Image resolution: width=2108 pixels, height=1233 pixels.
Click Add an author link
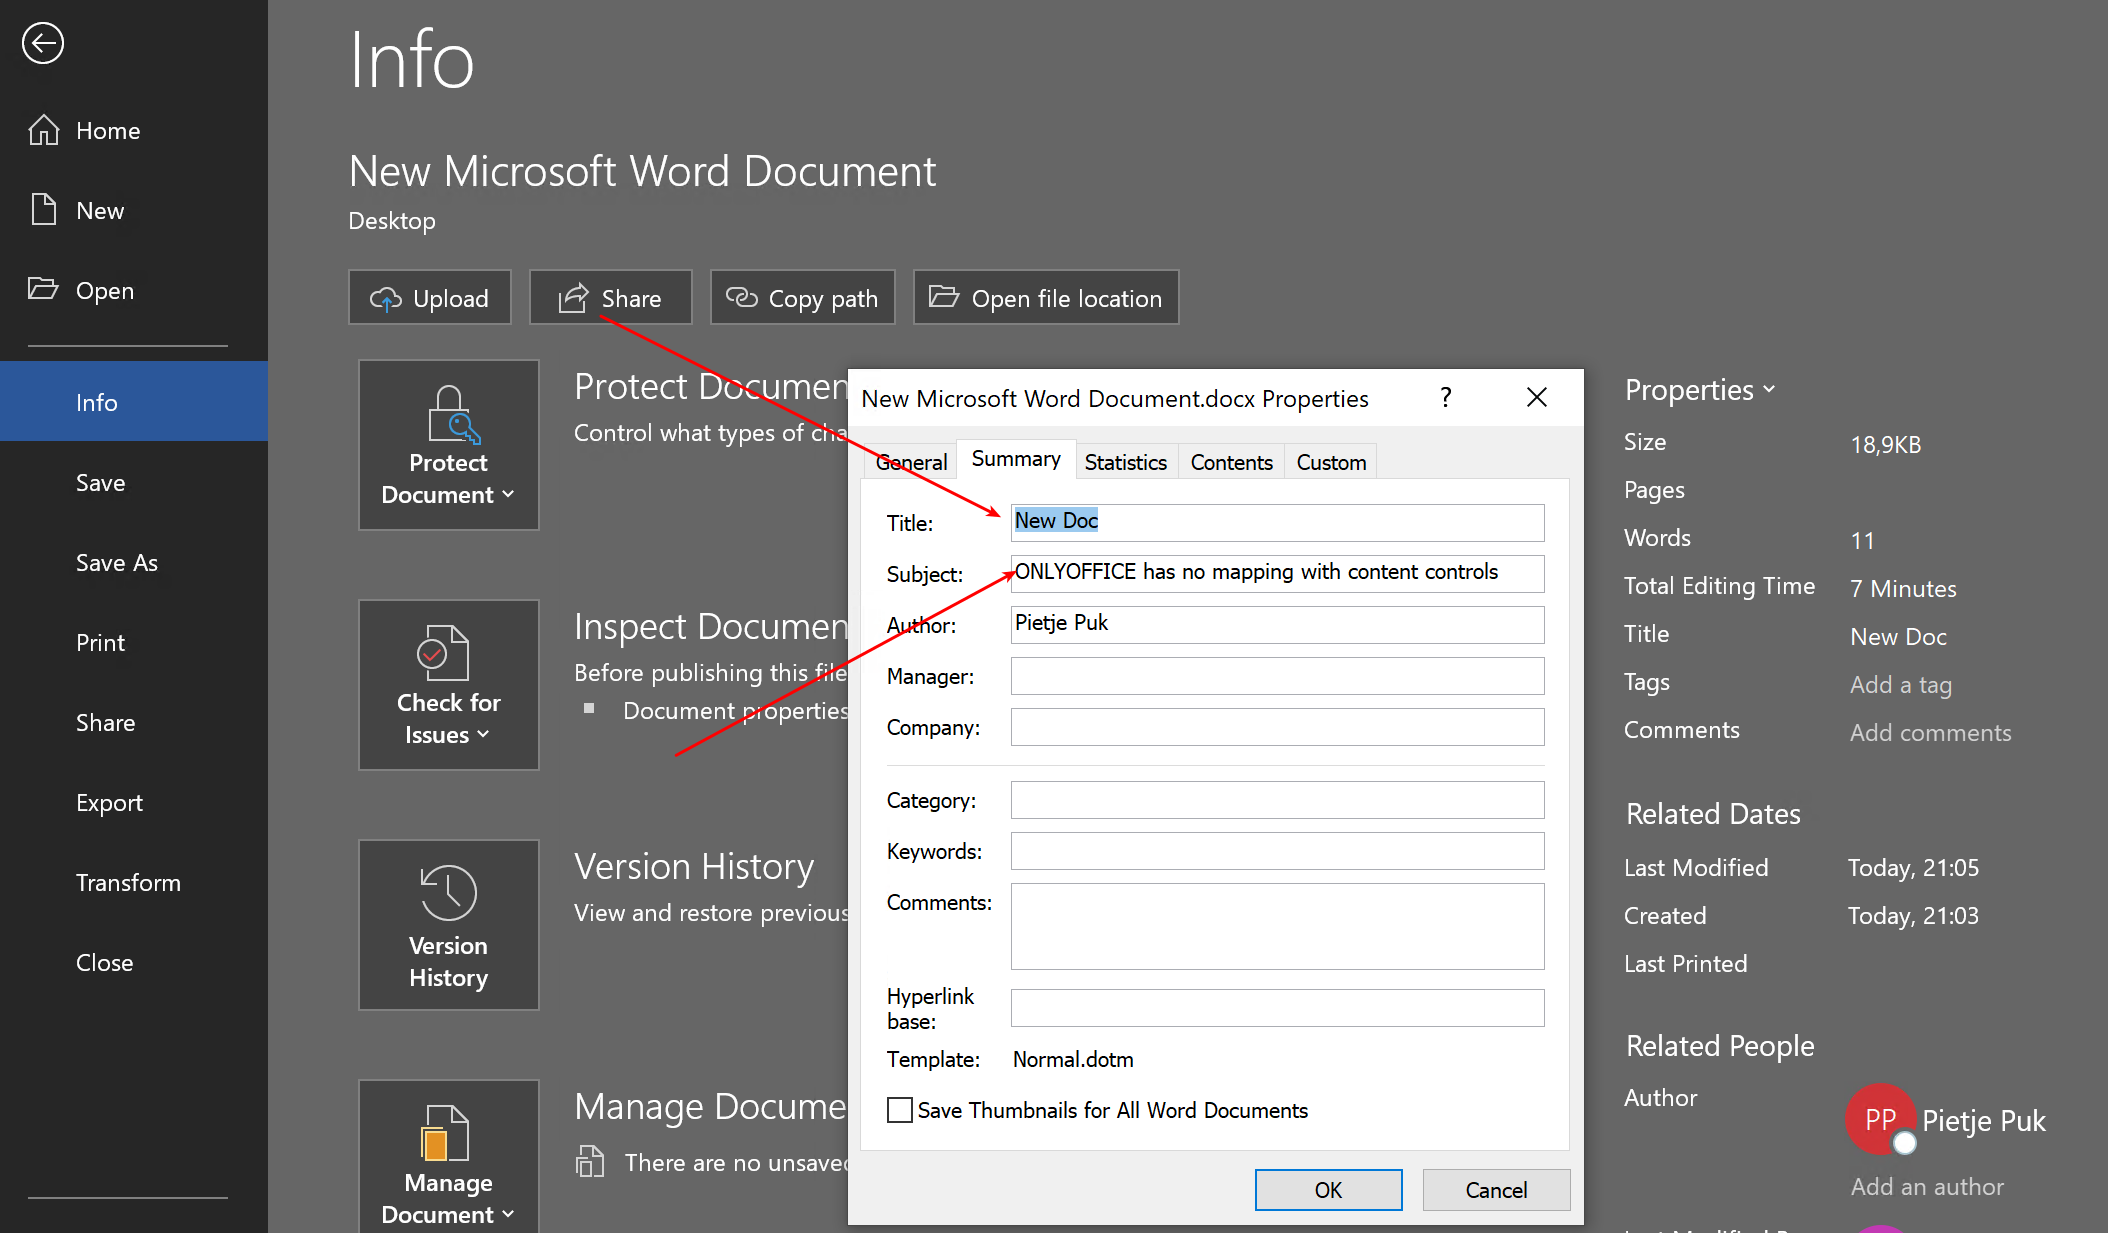pyautogui.click(x=1927, y=1187)
